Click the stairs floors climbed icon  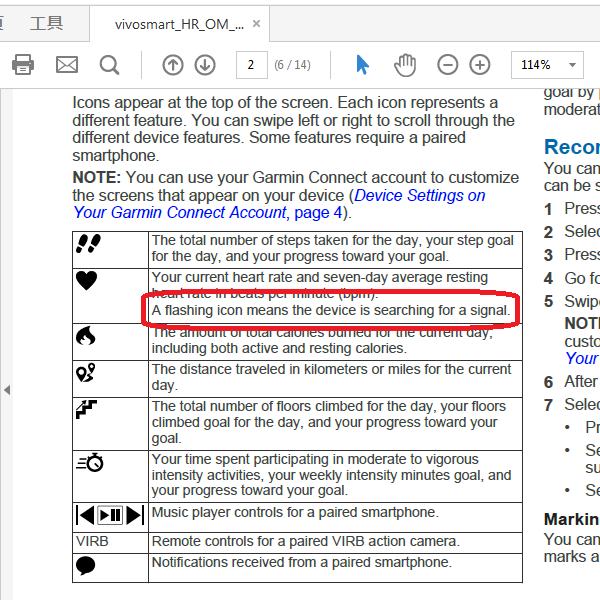tap(86, 409)
